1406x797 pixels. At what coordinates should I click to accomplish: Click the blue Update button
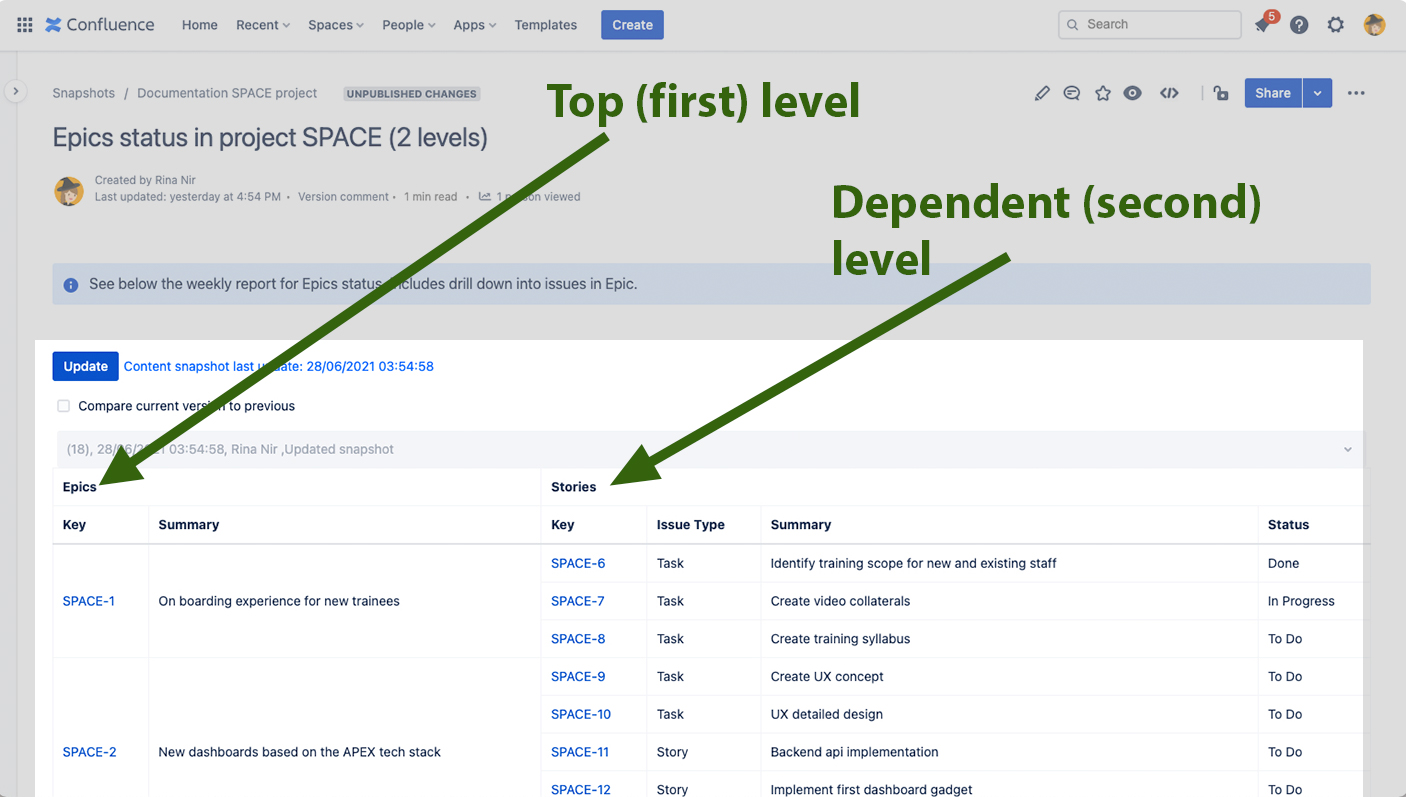[86, 366]
